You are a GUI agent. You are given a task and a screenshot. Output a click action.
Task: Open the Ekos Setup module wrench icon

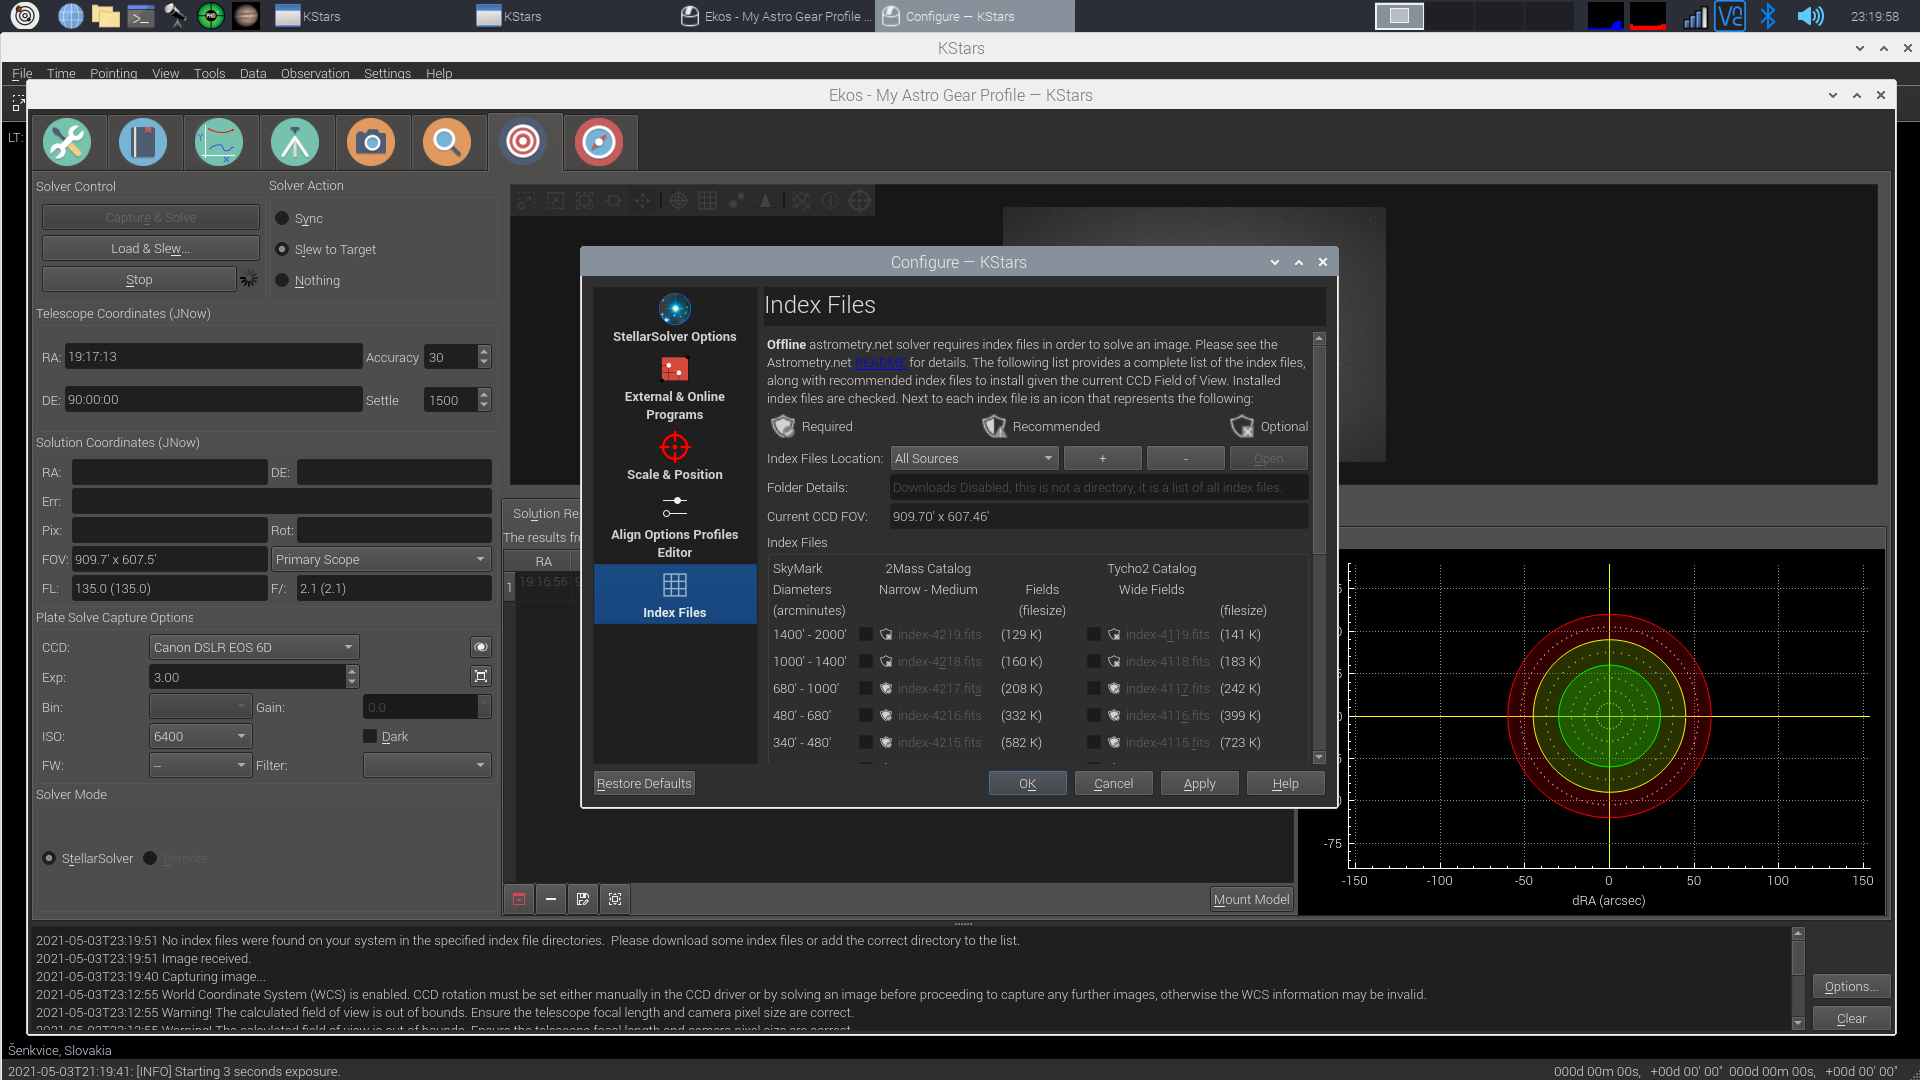click(67, 142)
